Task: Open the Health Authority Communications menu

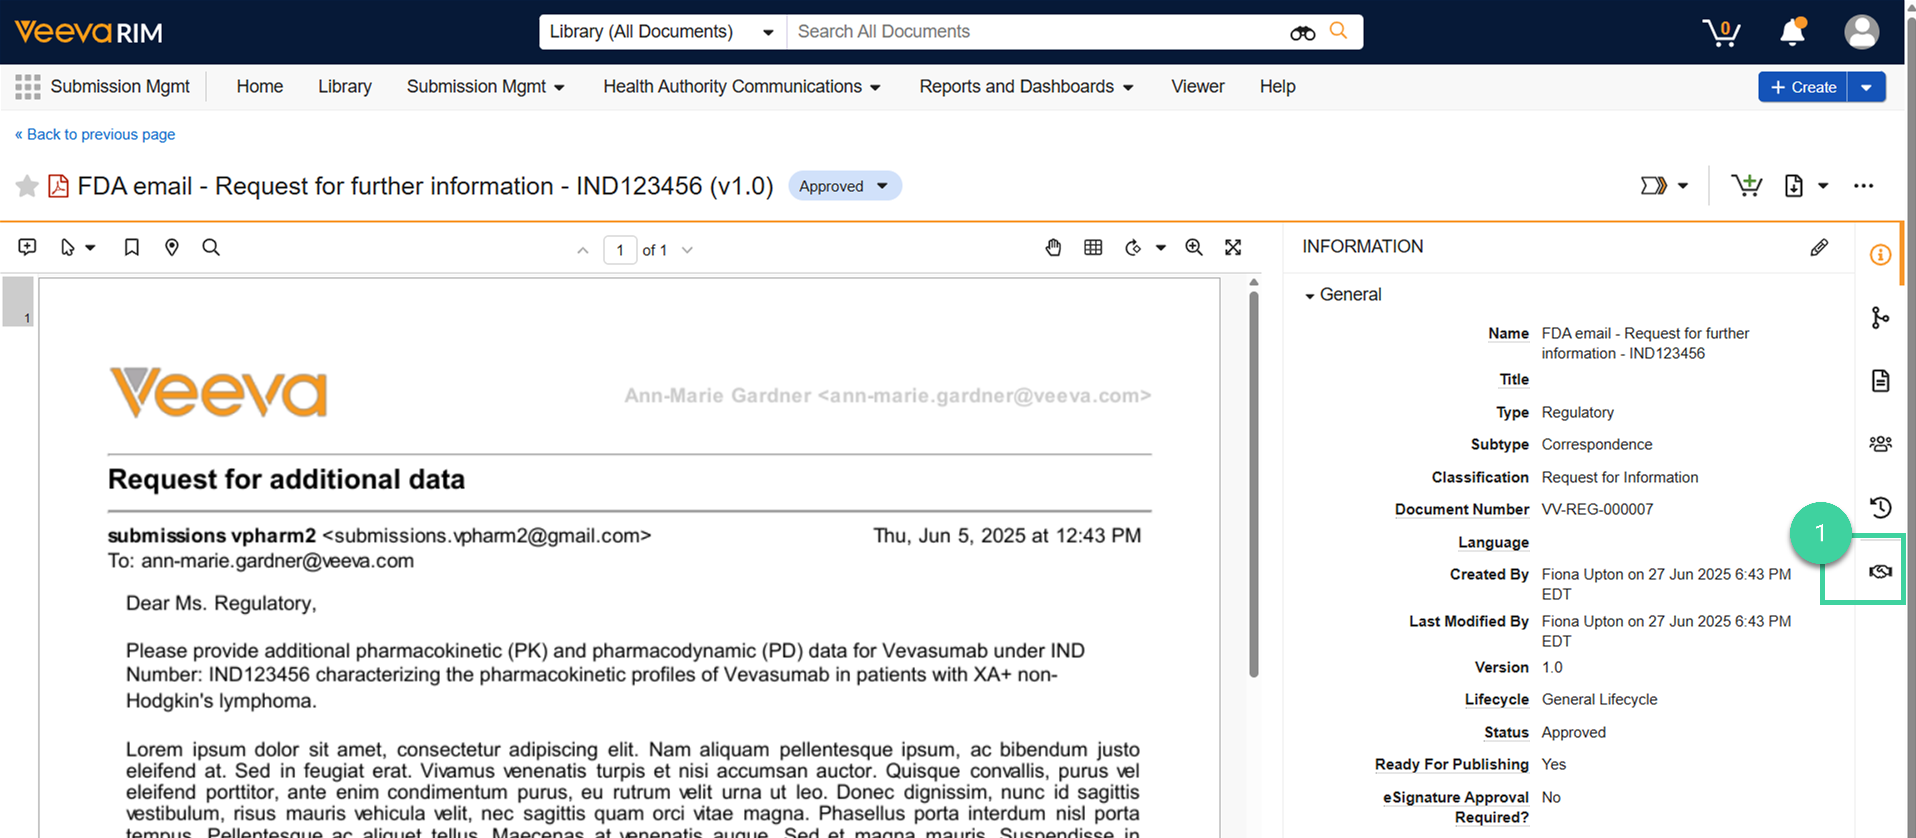Action: pos(742,87)
